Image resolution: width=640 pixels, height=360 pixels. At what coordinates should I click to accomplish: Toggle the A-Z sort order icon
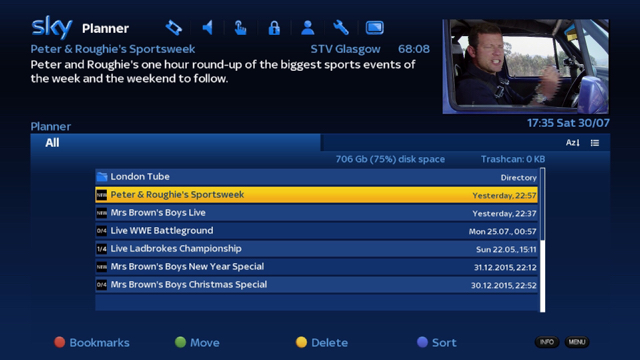(572, 142)
